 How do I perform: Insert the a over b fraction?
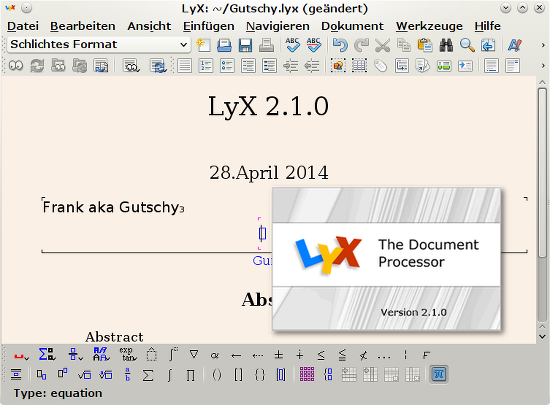127,374
